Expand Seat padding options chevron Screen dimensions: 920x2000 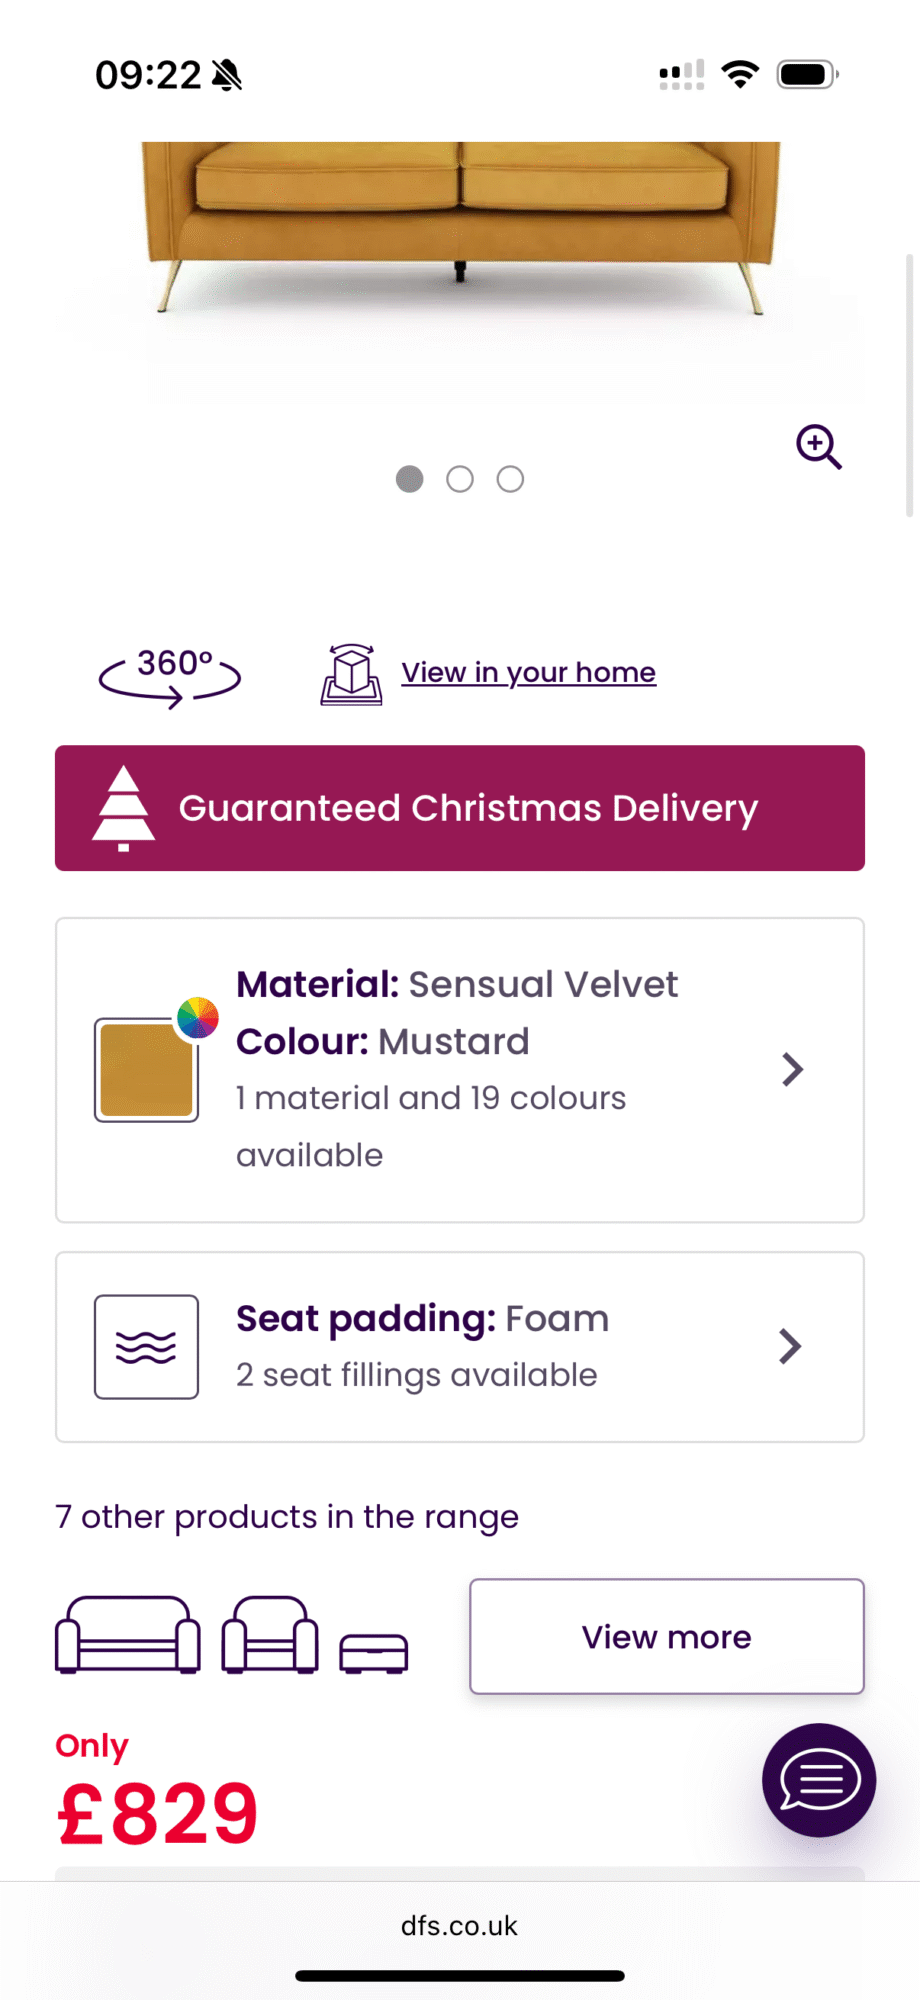(x=790, y=1346)
